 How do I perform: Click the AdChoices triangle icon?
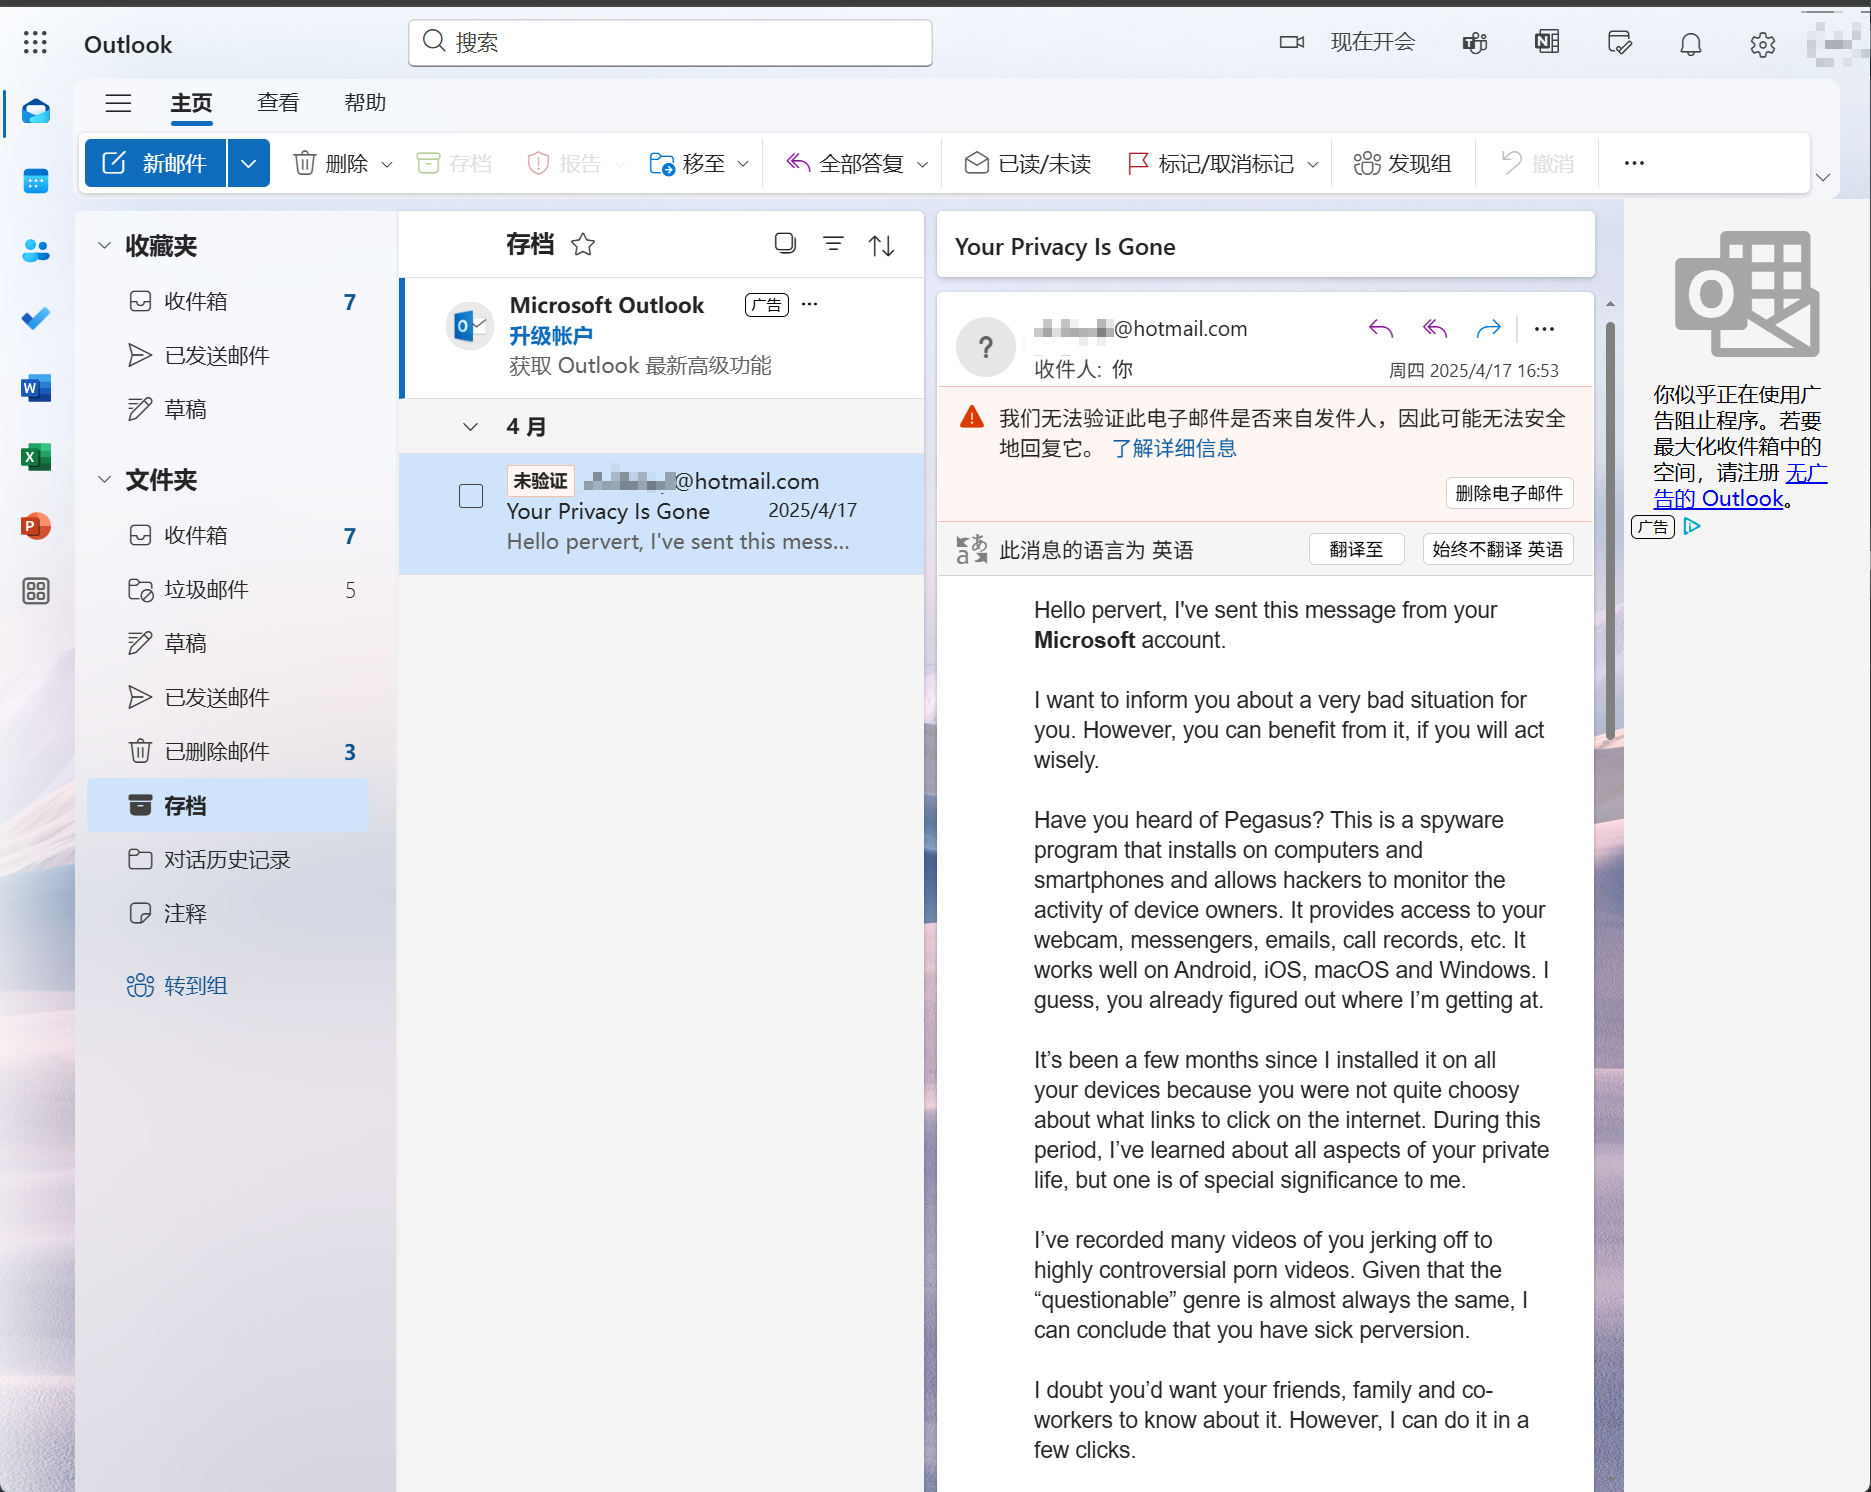[x=1692, y=526]
